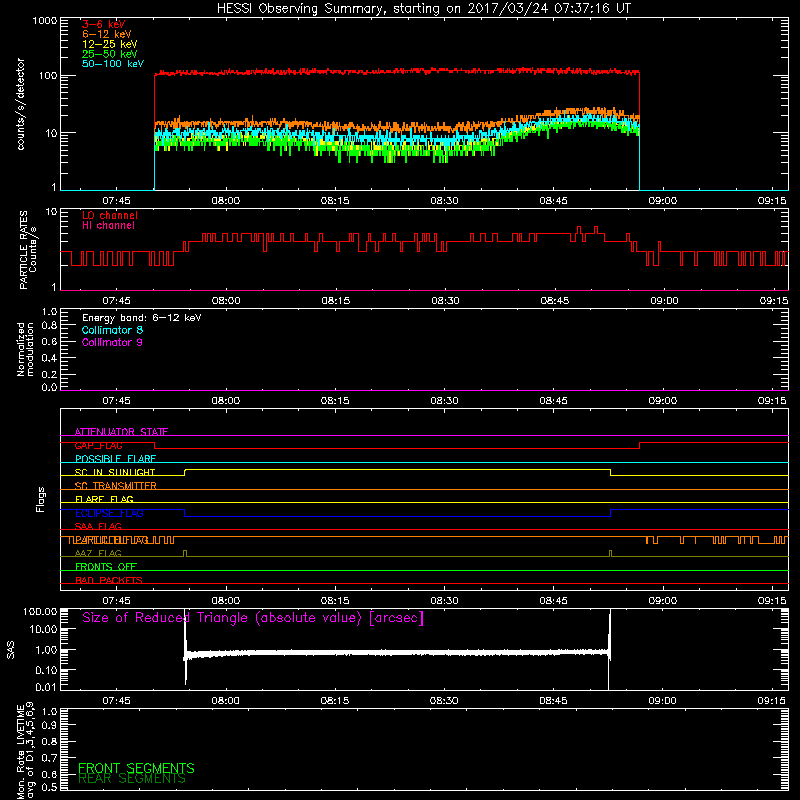Select the HI channel legend label

[108, 226]
